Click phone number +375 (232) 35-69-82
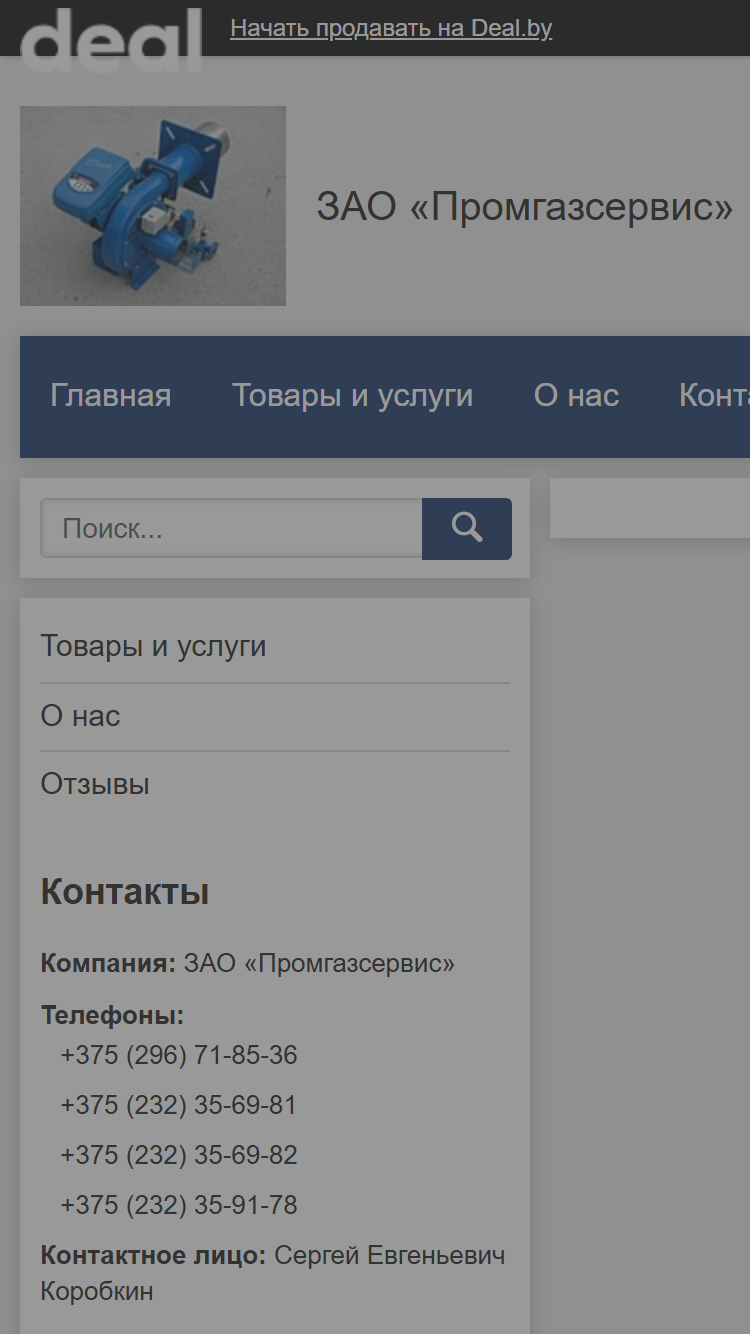The height and width of the screenshot is (1334, 750). (x=179, y=1155)
